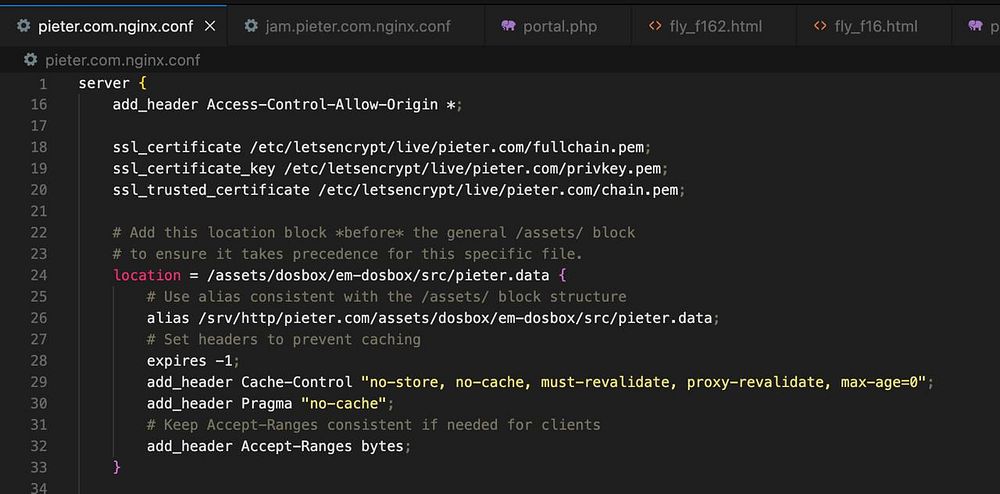This screenshot has width=1000, height=494.
Task: Click the closing brace on line 33
Action: [x=117, y=467]
